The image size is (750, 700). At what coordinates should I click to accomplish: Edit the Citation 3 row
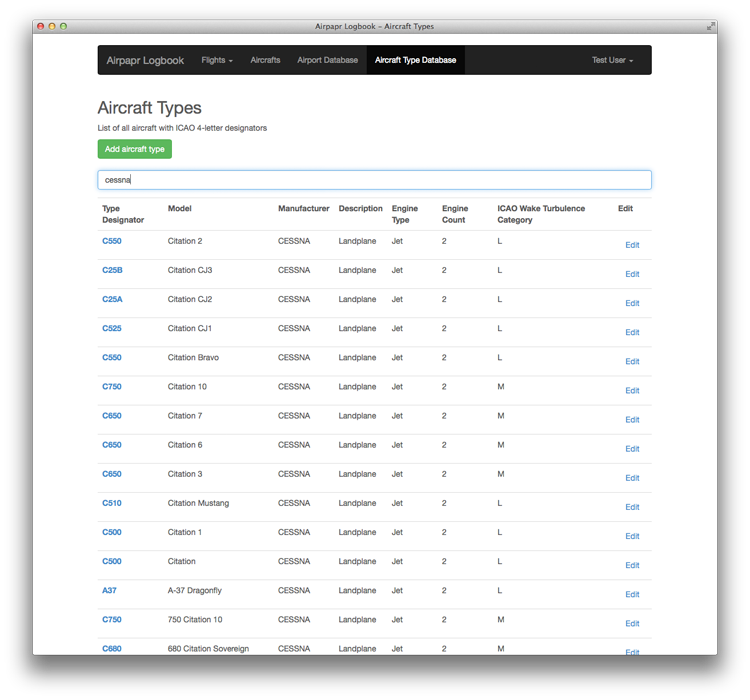(x=632, y=478)
